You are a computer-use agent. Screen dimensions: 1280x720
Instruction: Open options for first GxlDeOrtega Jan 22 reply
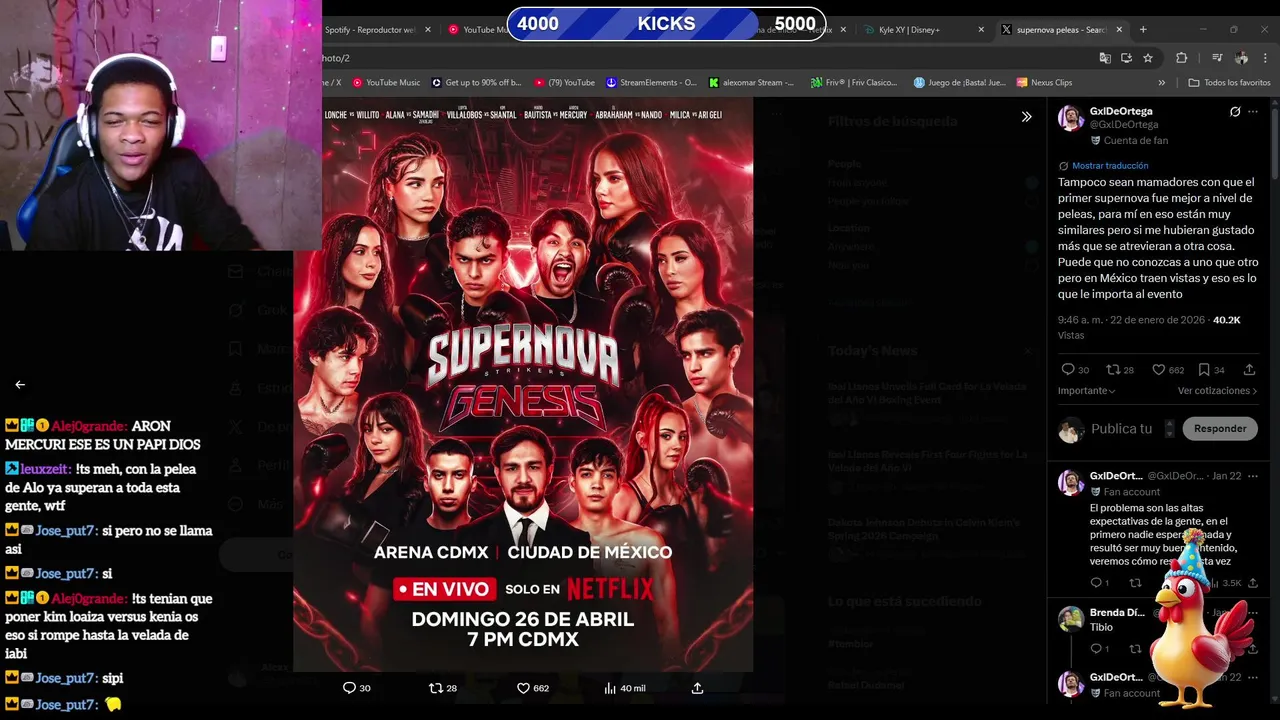coord(1253,476)
